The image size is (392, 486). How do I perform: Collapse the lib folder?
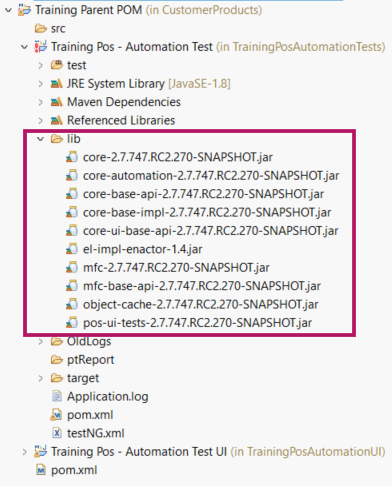(40, 139)
